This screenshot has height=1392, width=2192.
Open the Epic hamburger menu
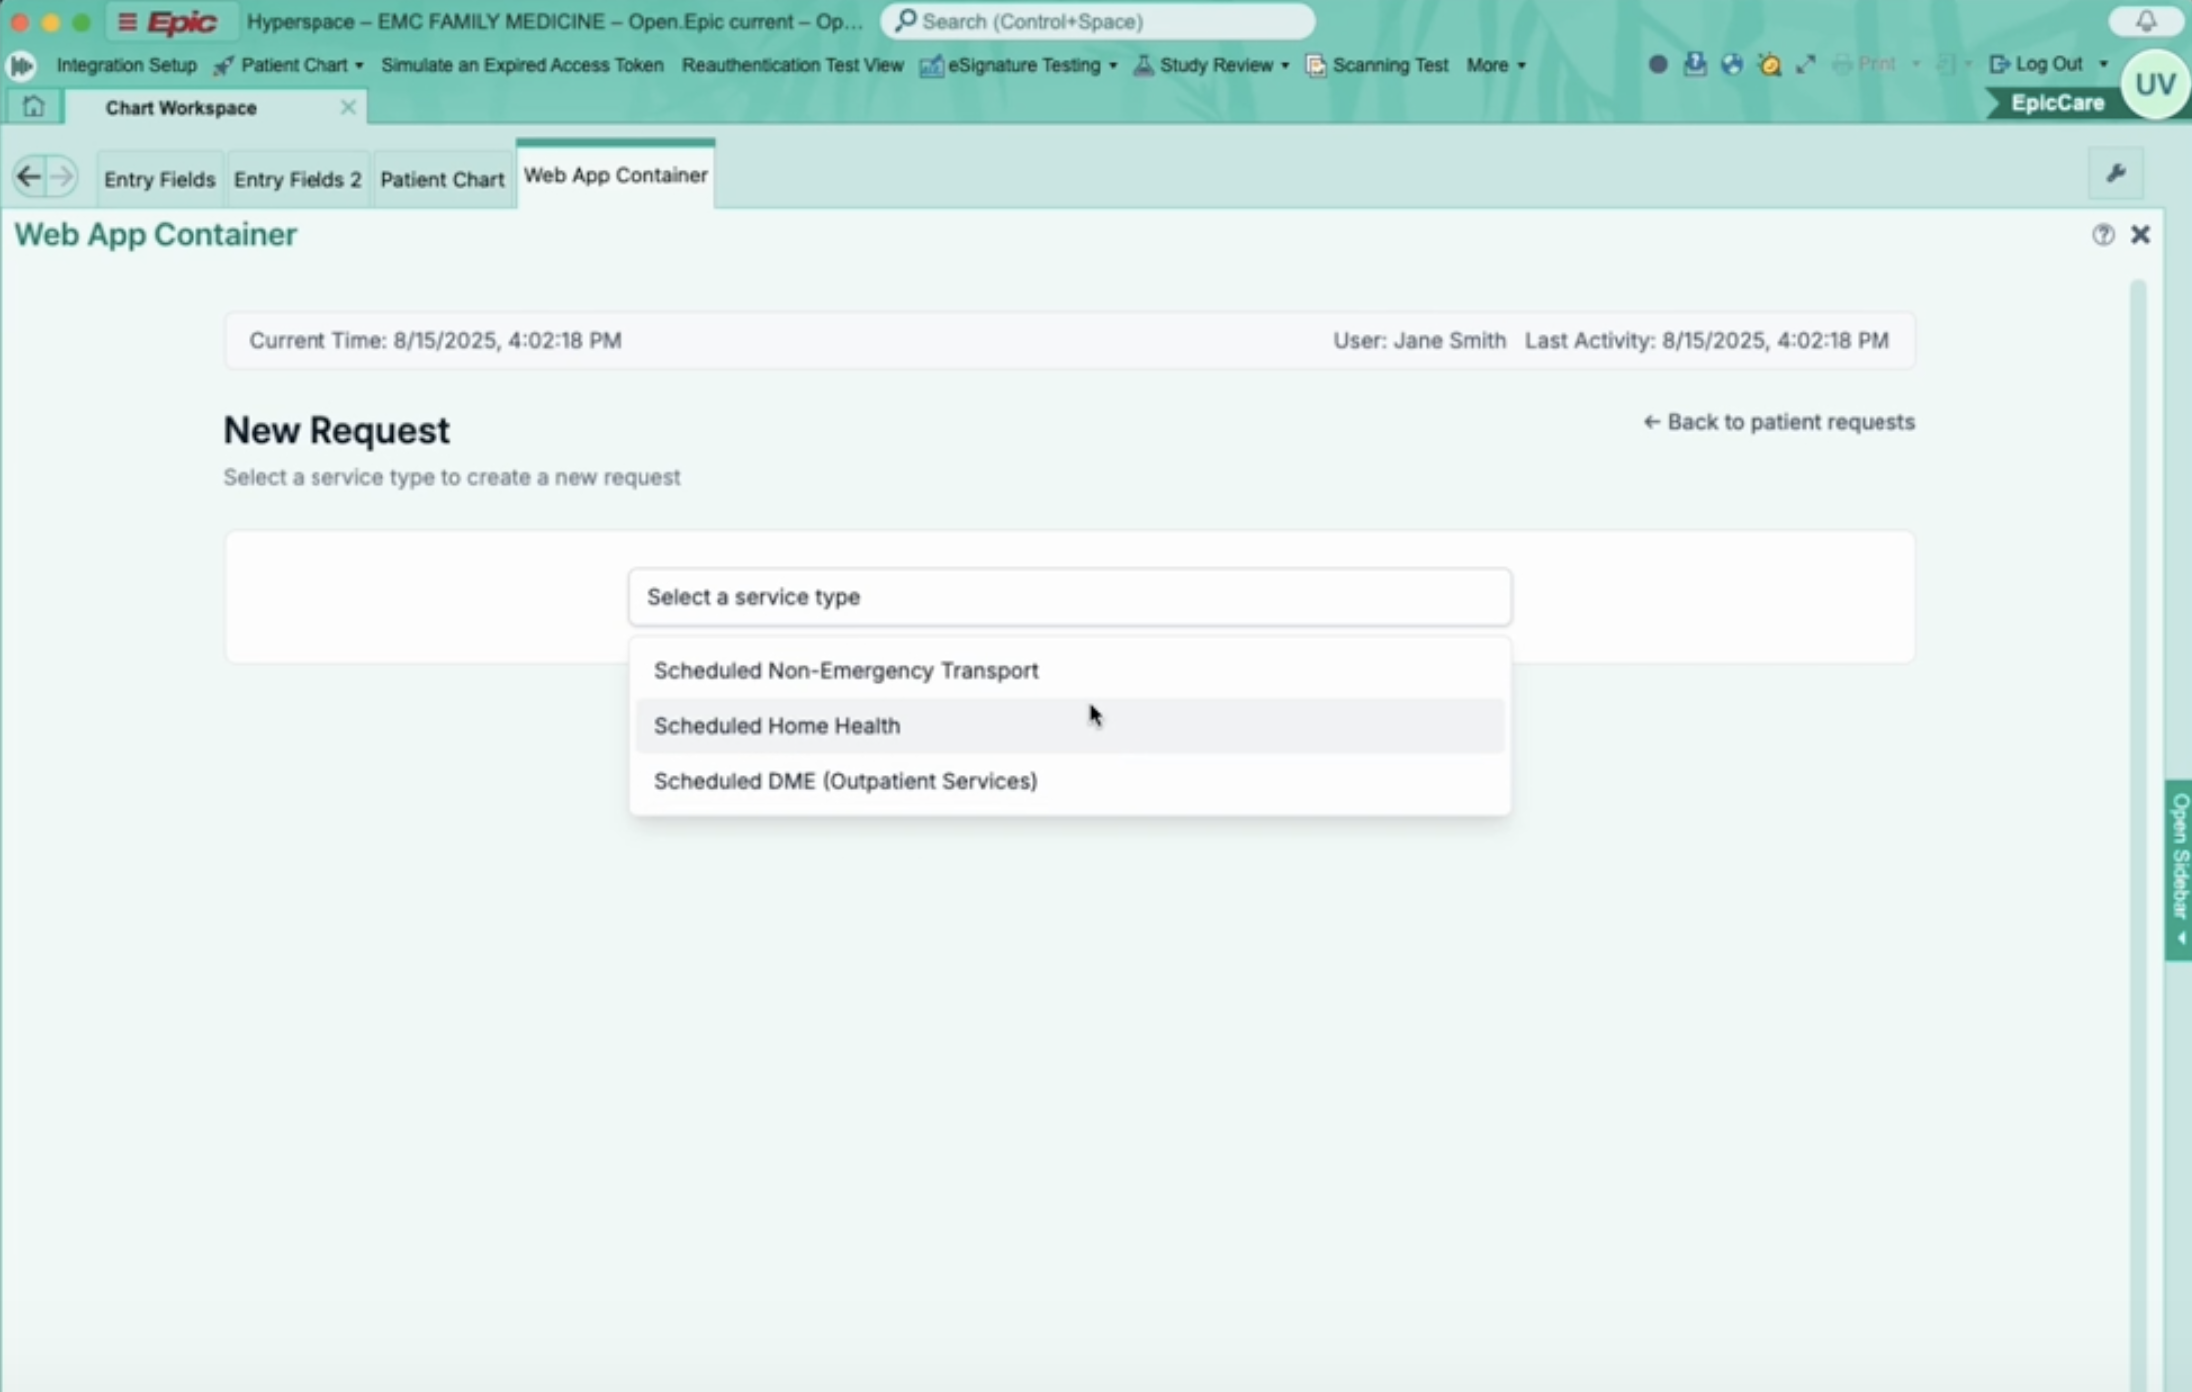(x=126, y=21)
